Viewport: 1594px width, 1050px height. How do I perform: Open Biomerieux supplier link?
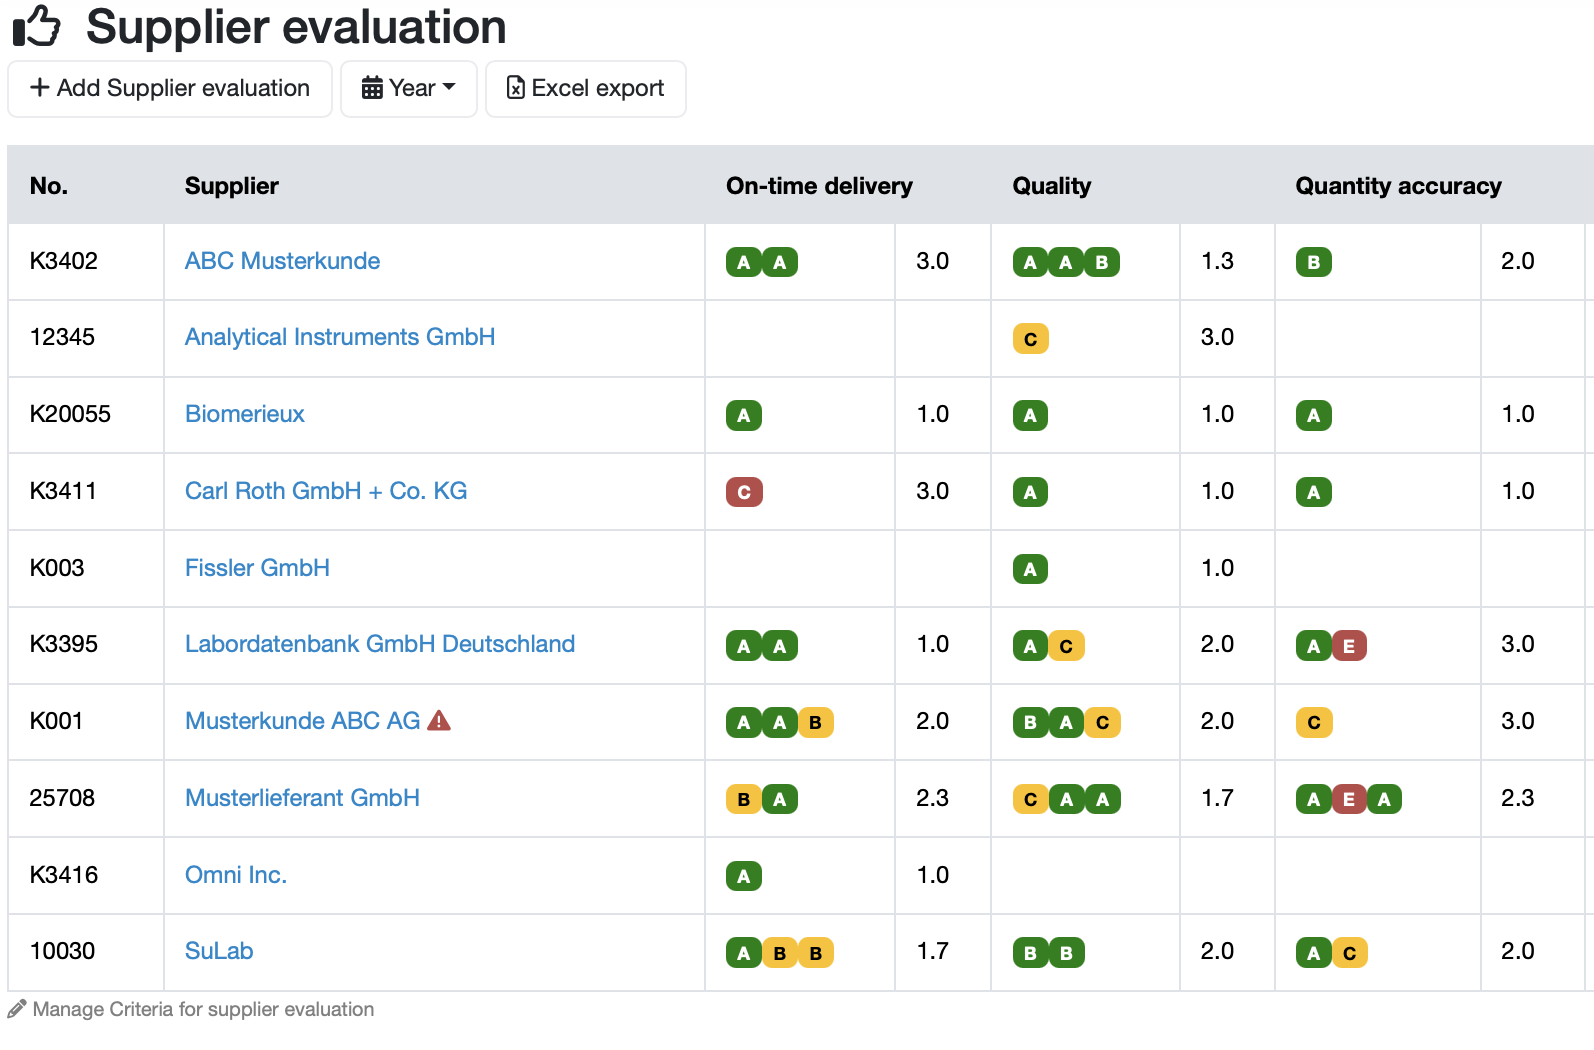pos(245,414)
